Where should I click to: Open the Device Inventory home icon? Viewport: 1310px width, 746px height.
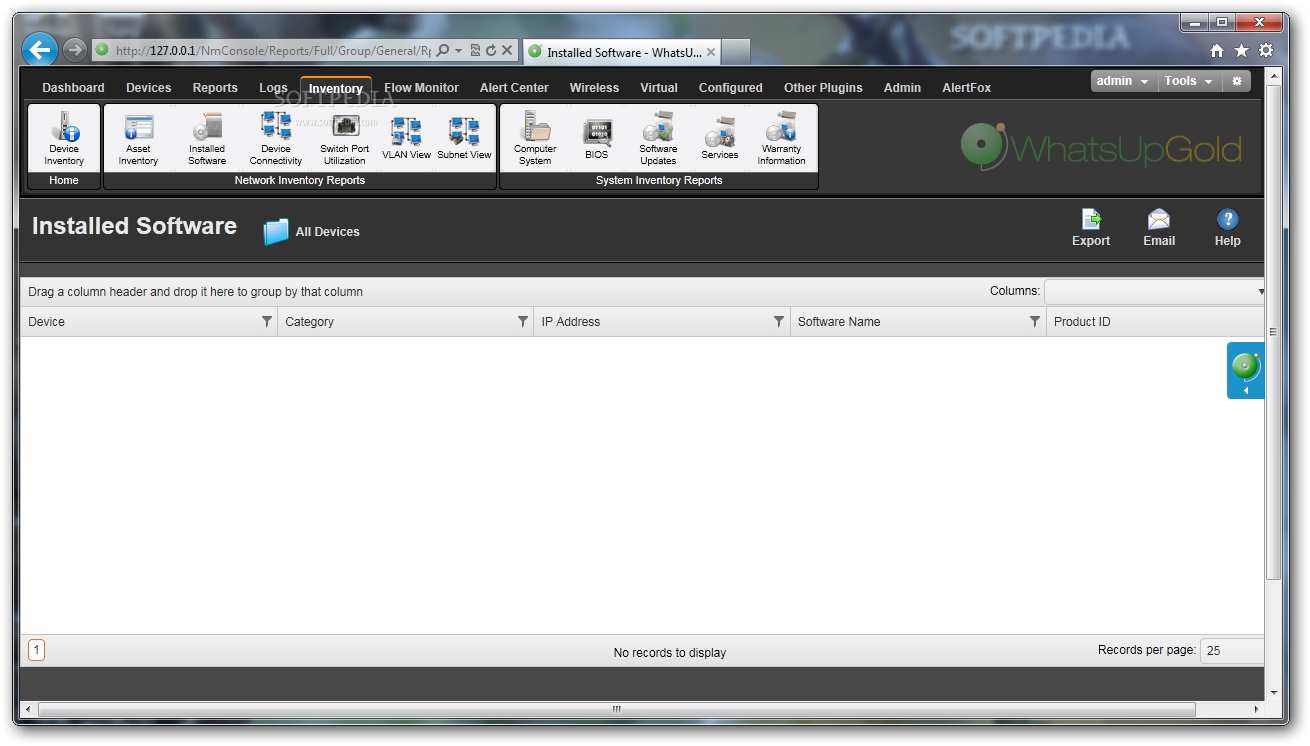click(x=64, y=140)
